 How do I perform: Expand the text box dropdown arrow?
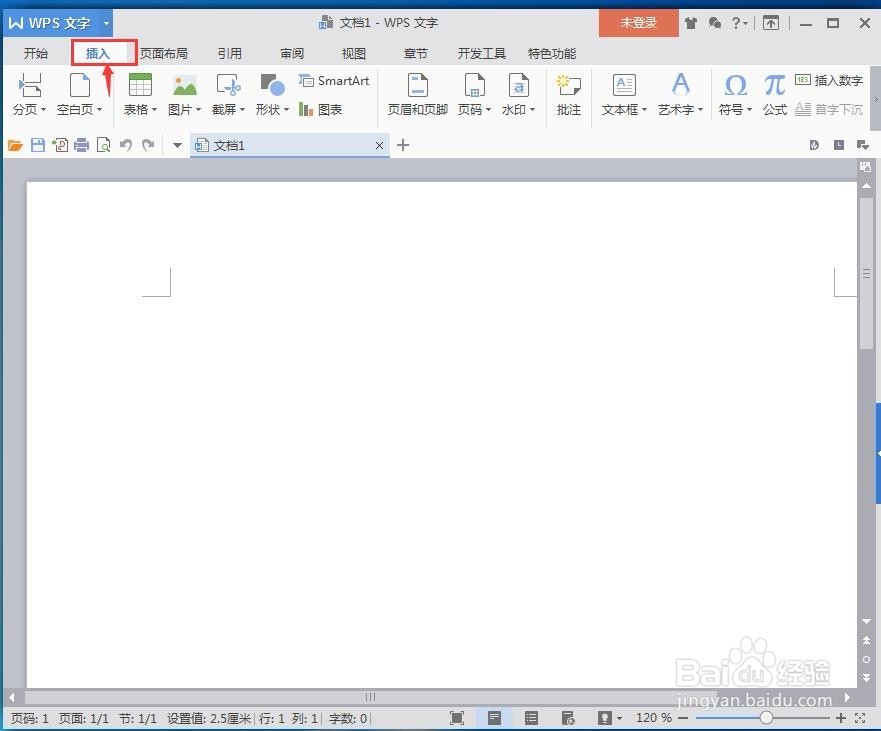(x=644, y=110)
